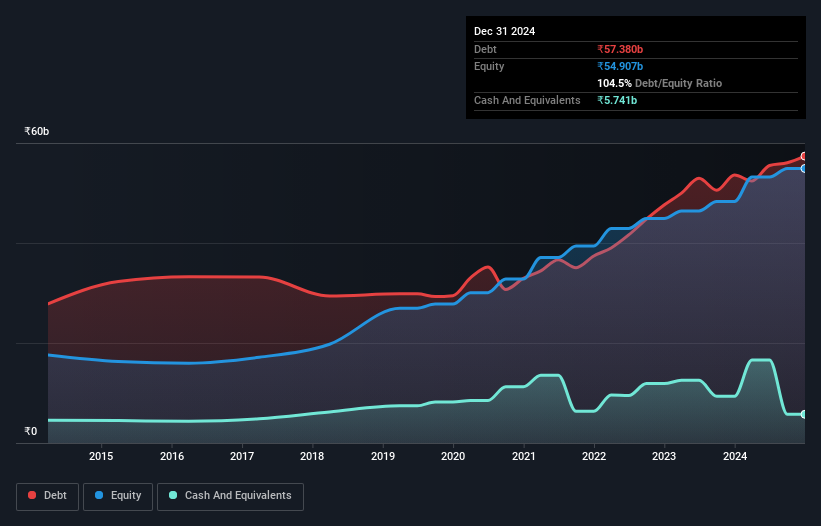Click the teal Cash endpoint marker
Viewport: 821px width, 526px height.
[x=804, y=415]
